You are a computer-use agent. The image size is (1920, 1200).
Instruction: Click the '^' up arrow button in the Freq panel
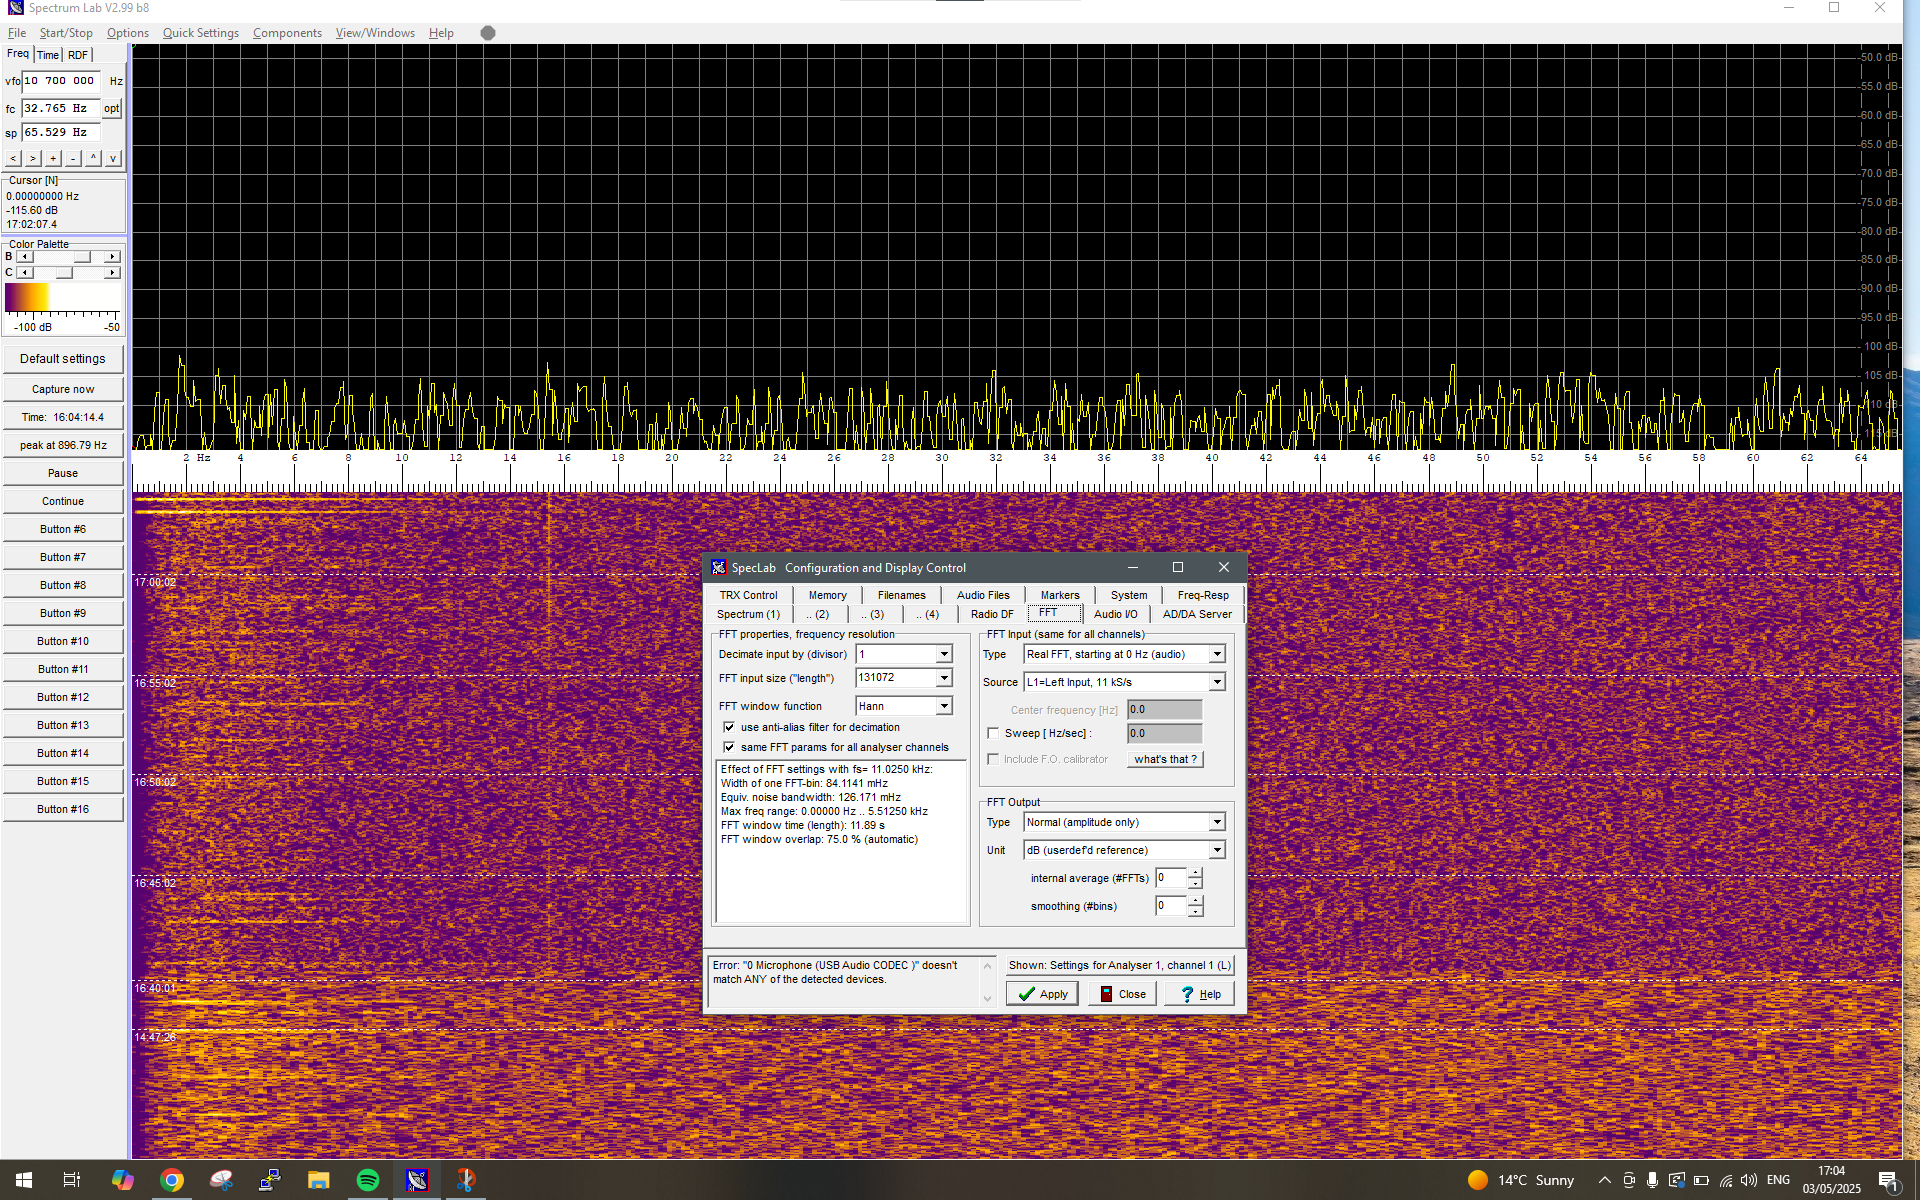(93, 158)
